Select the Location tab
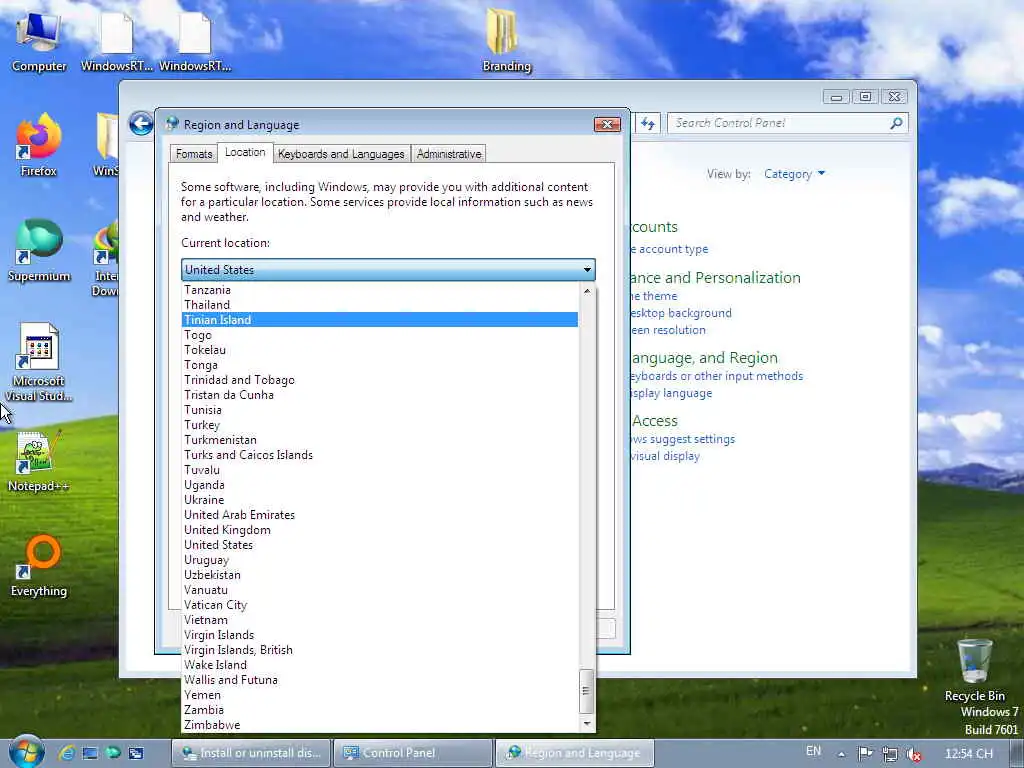 point(245,152)
